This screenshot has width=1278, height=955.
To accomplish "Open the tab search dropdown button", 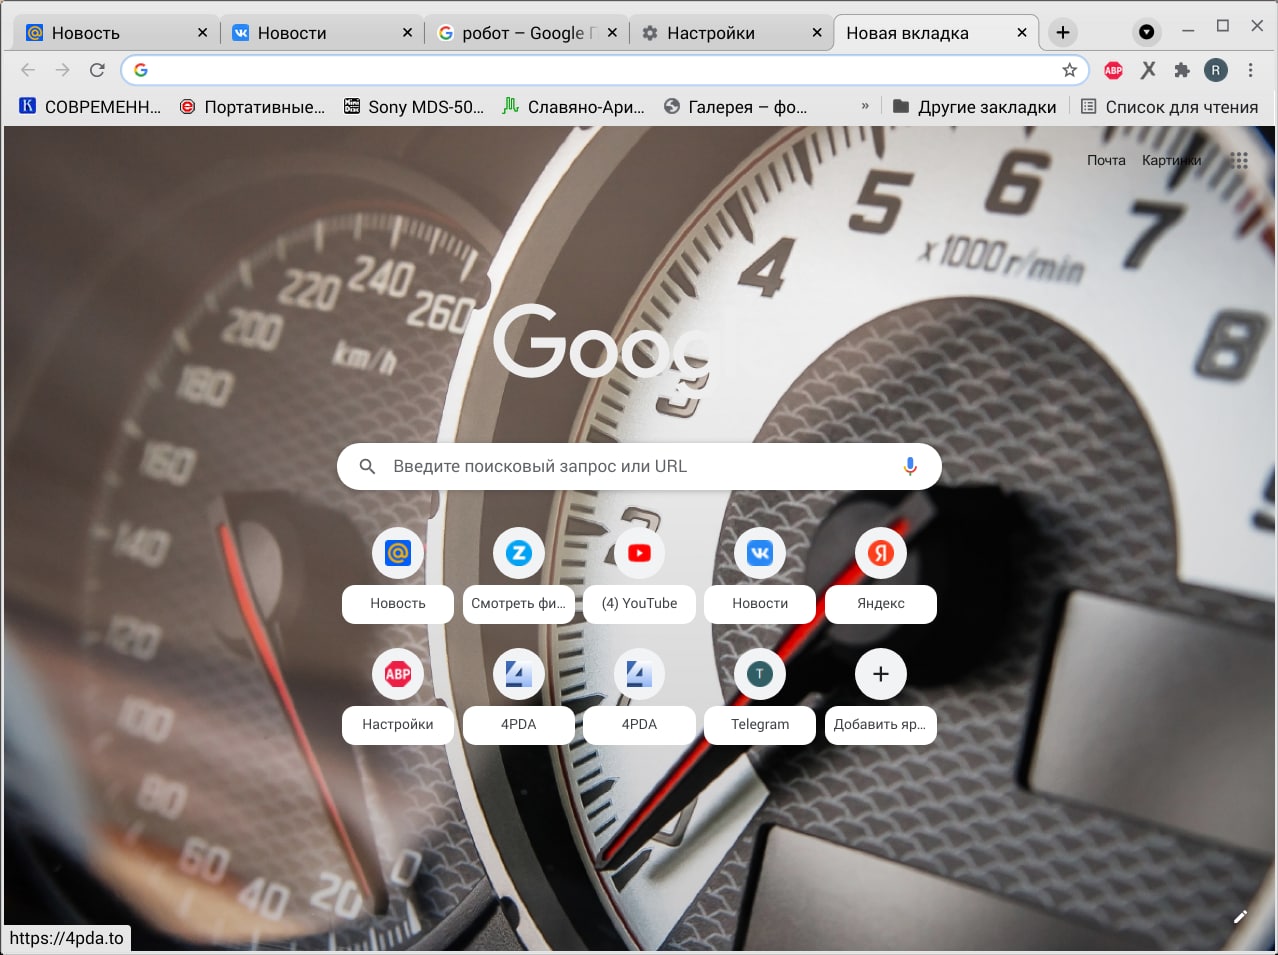I will point(1147,32).
